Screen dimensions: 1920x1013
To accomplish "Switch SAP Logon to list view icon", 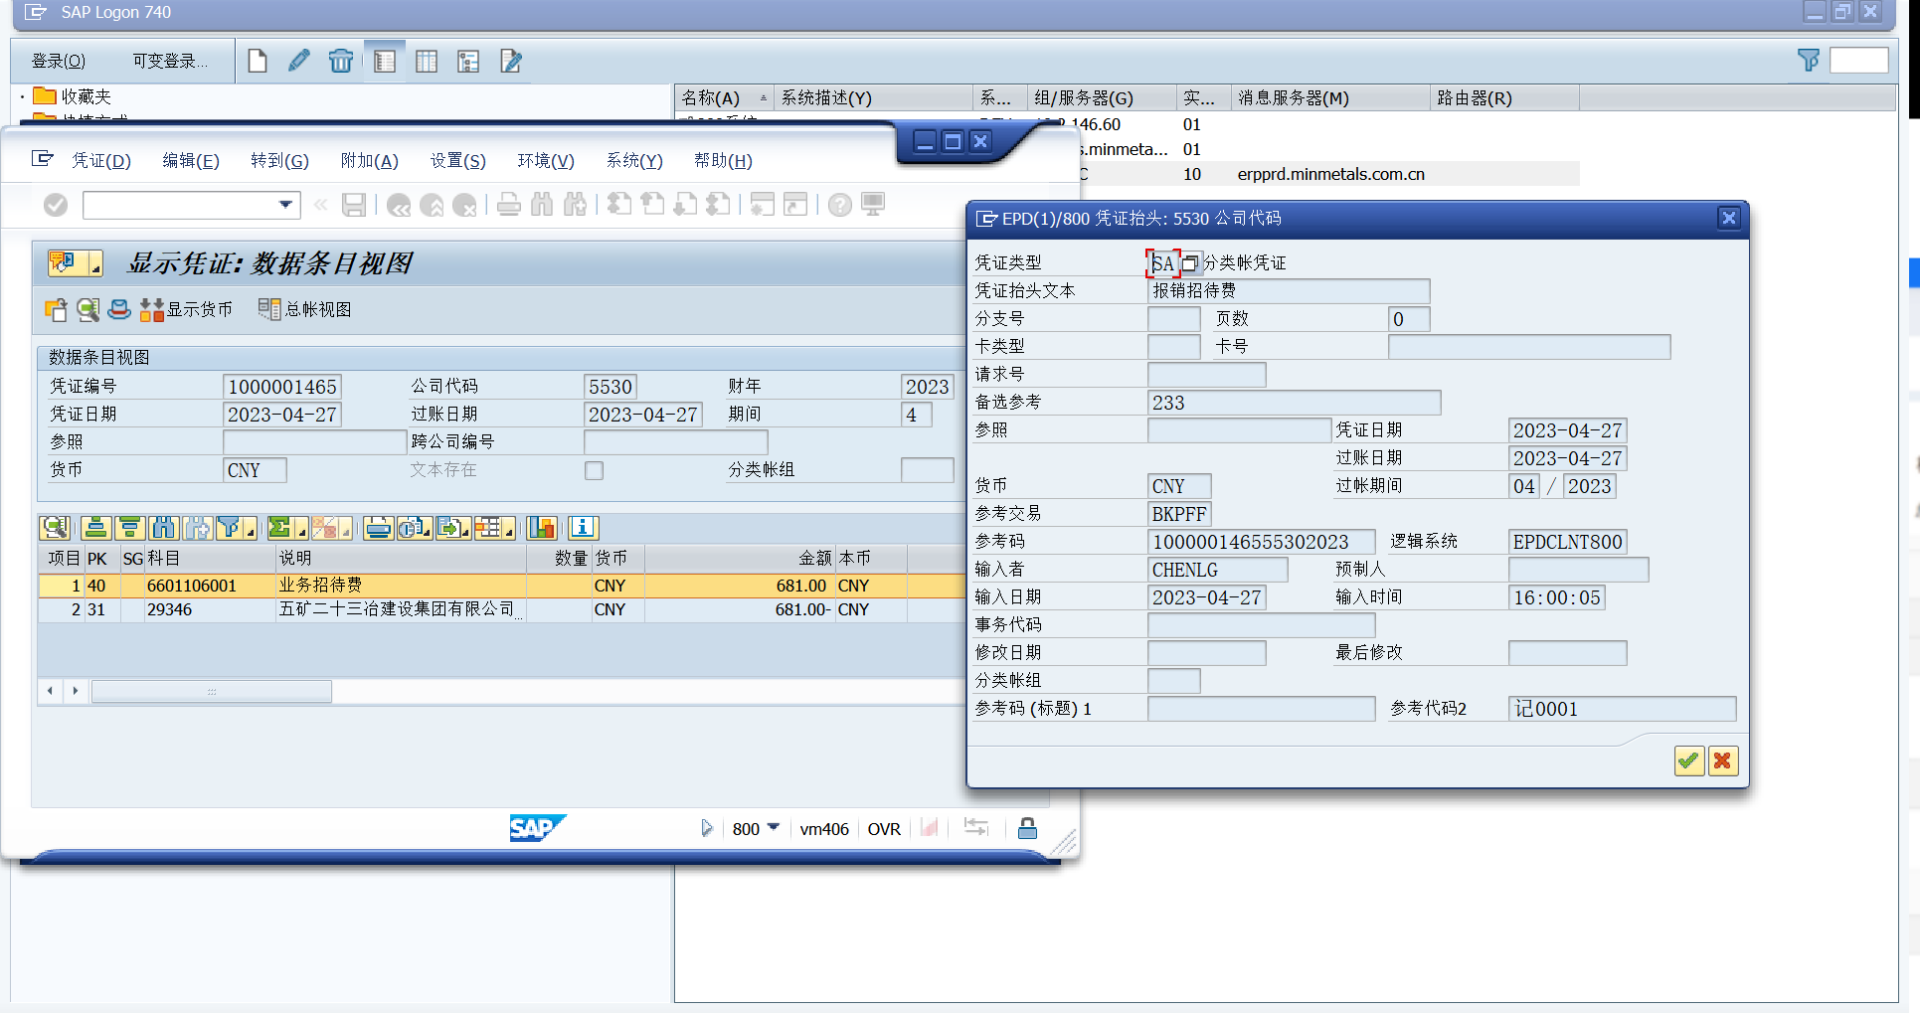I will click(427, 61).
